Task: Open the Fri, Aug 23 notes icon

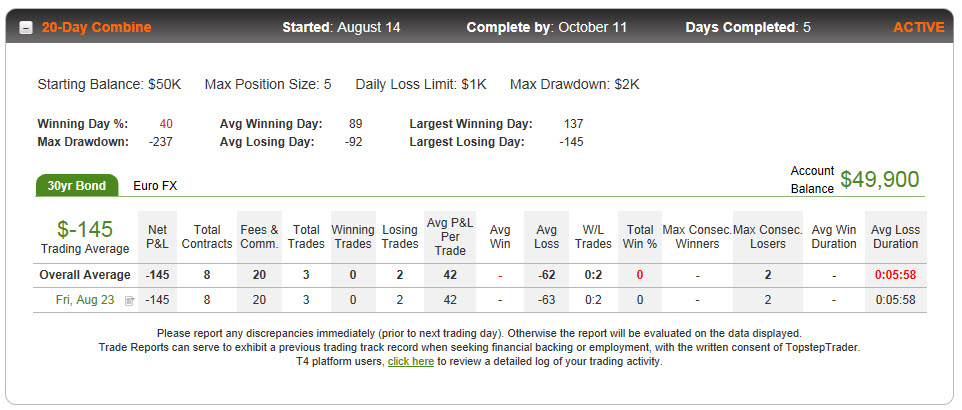Action: [129, 301]
